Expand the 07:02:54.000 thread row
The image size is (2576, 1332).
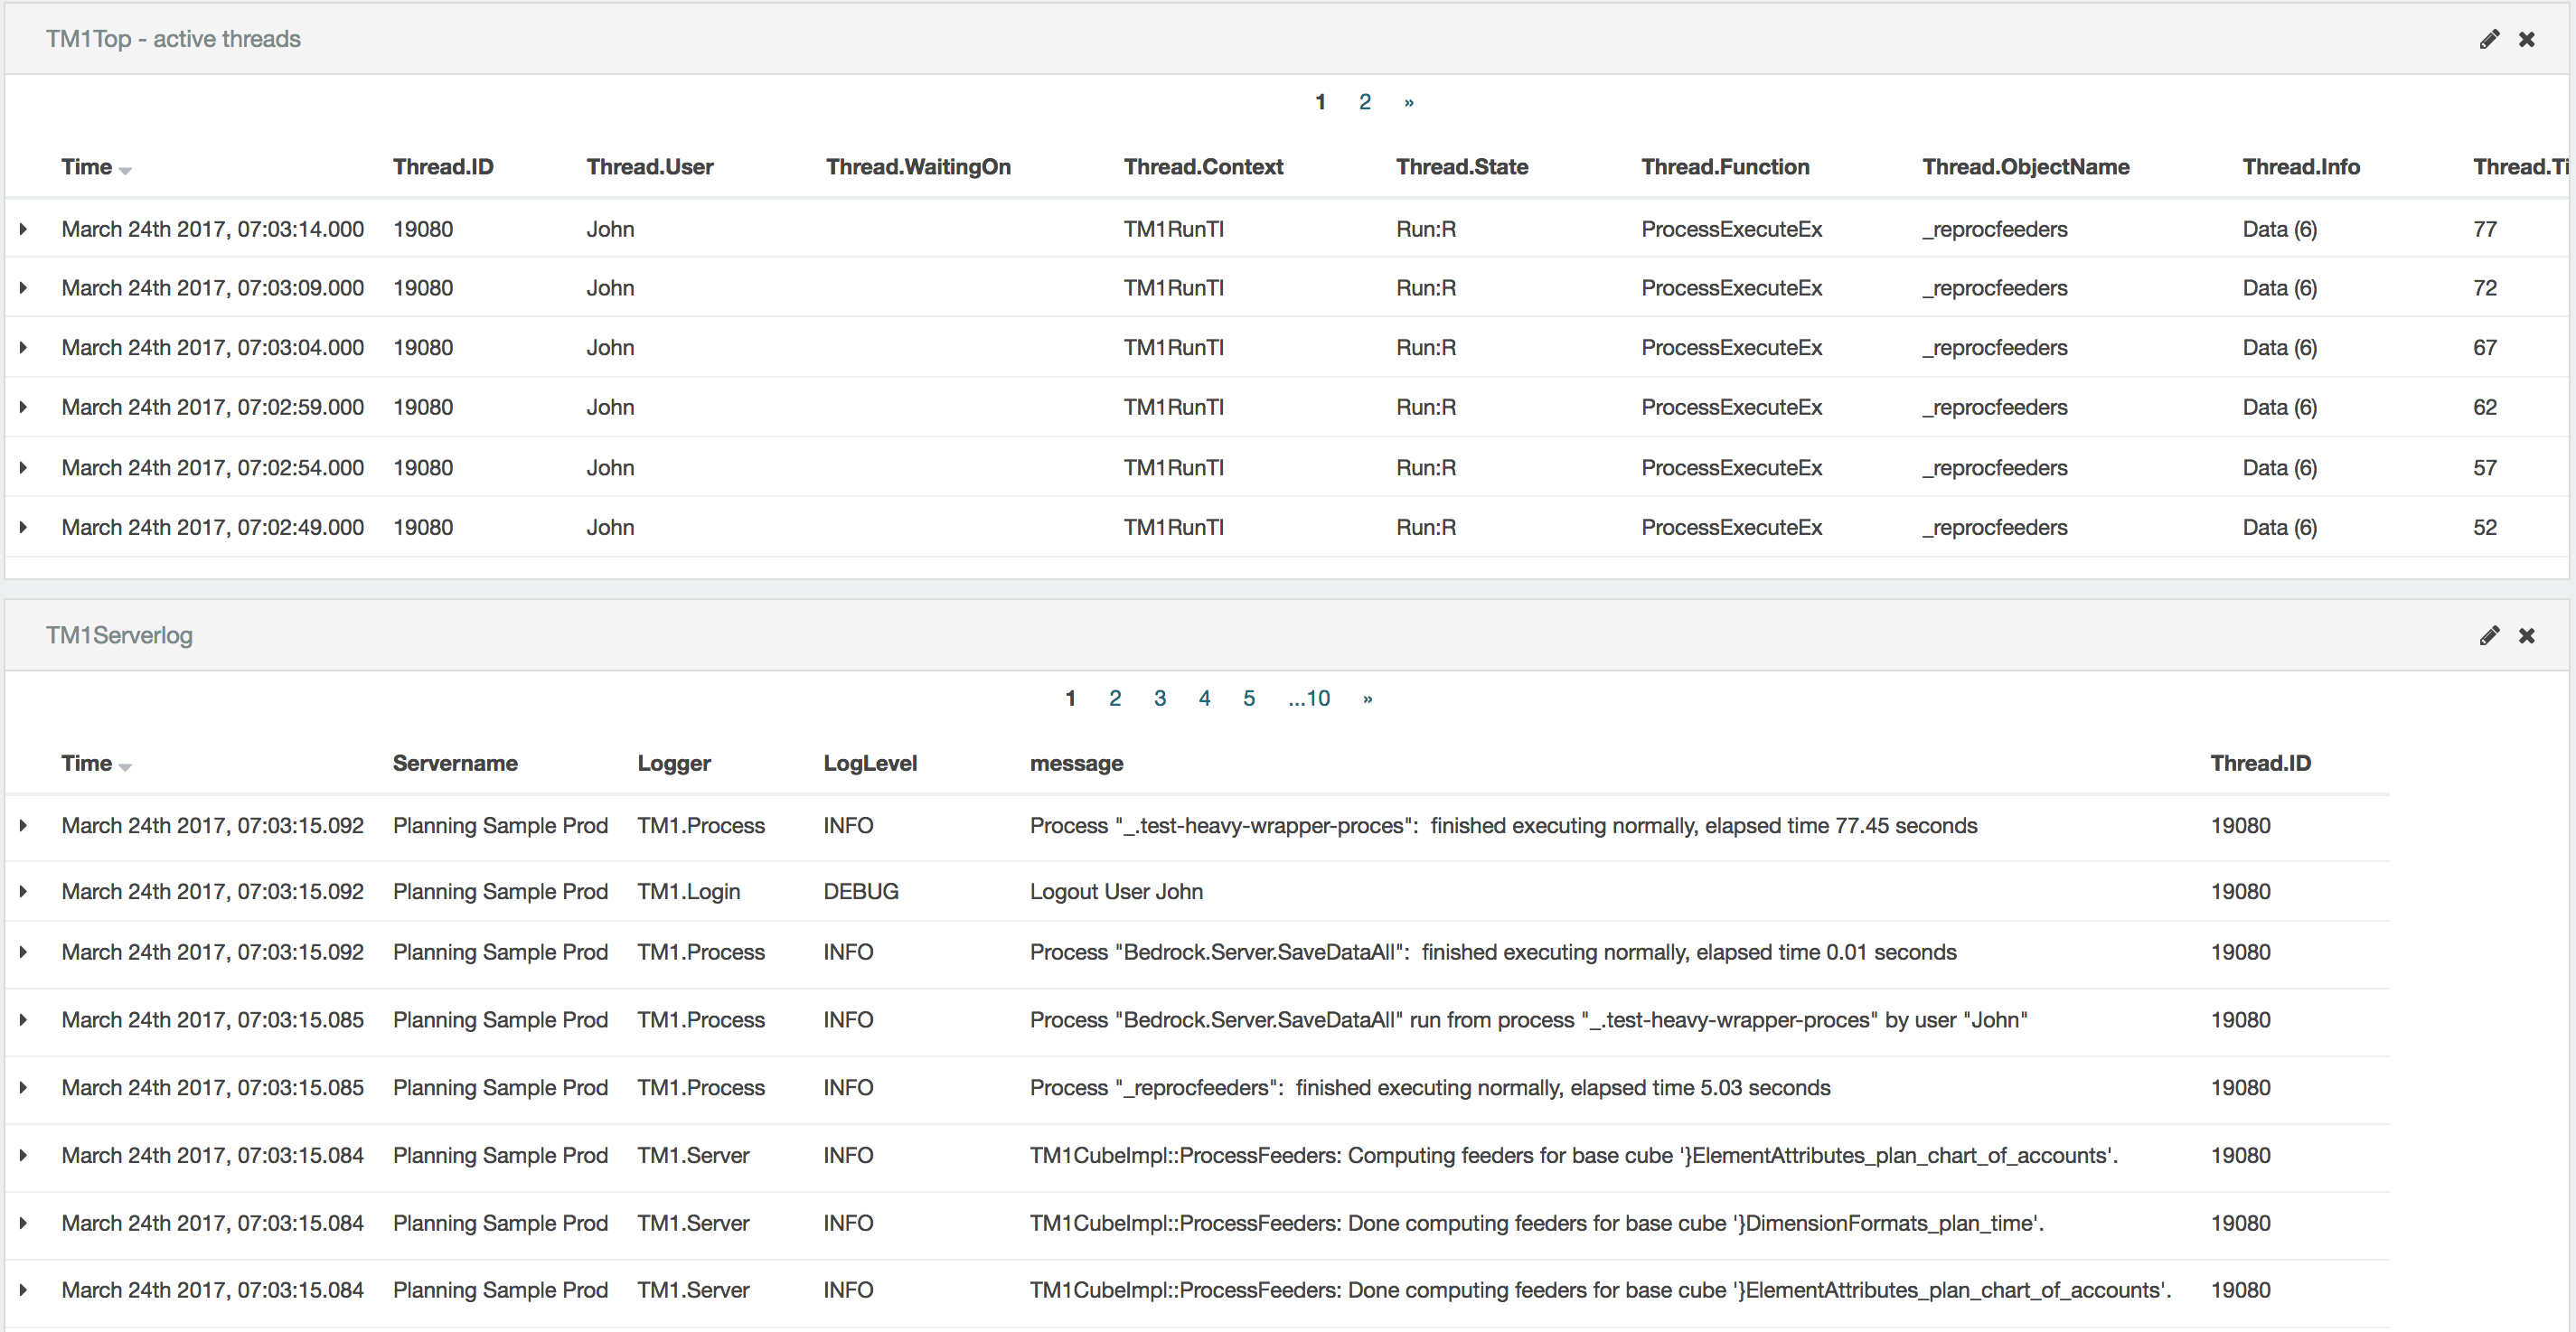coord(23,467)
